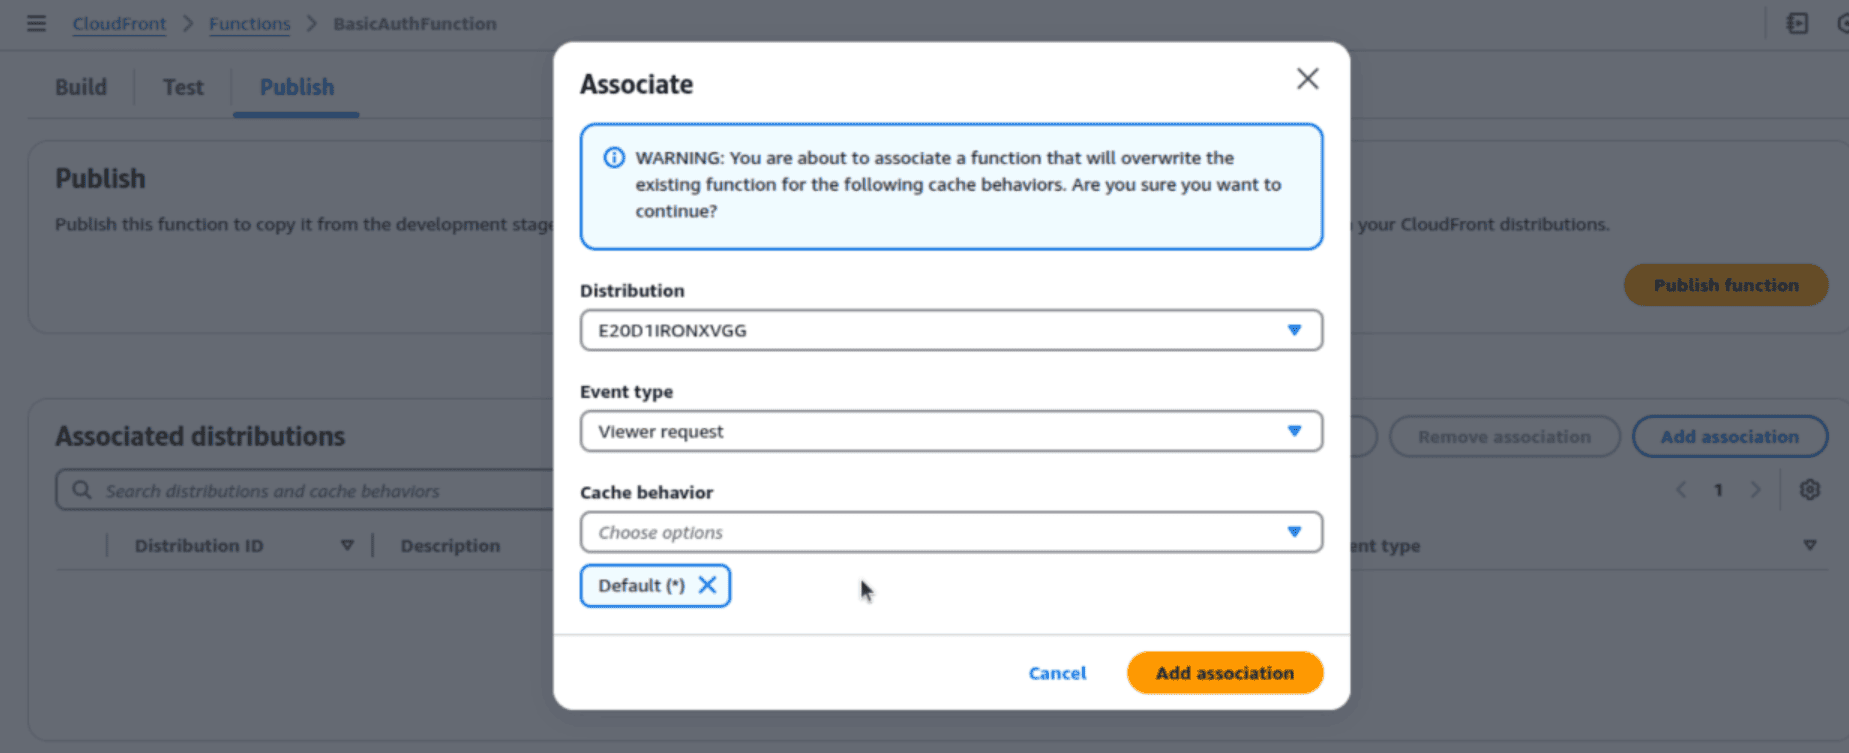Click the CloudFront breadcrumb link
1849x753 pixels.
(119, 24)
